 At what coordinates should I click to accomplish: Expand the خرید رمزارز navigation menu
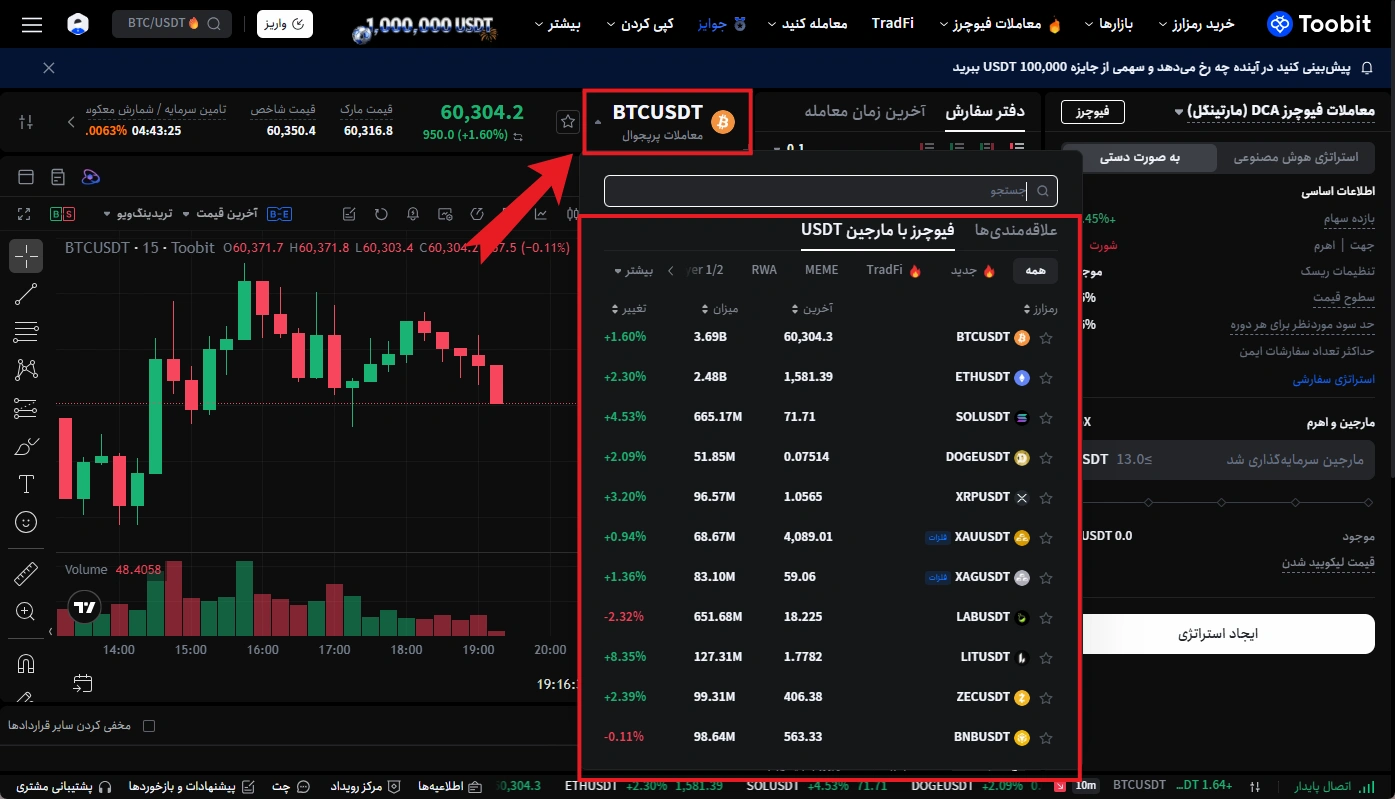pos(1196,23)
